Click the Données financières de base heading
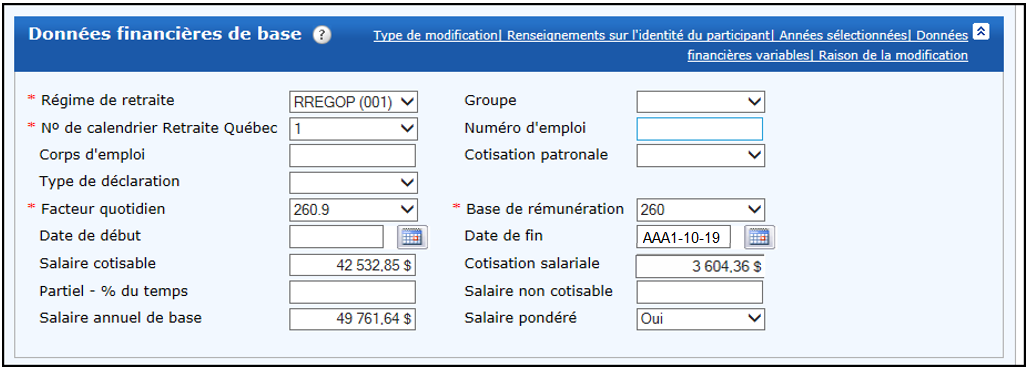This screenshot has width=1029, height=369. point(165,34)
